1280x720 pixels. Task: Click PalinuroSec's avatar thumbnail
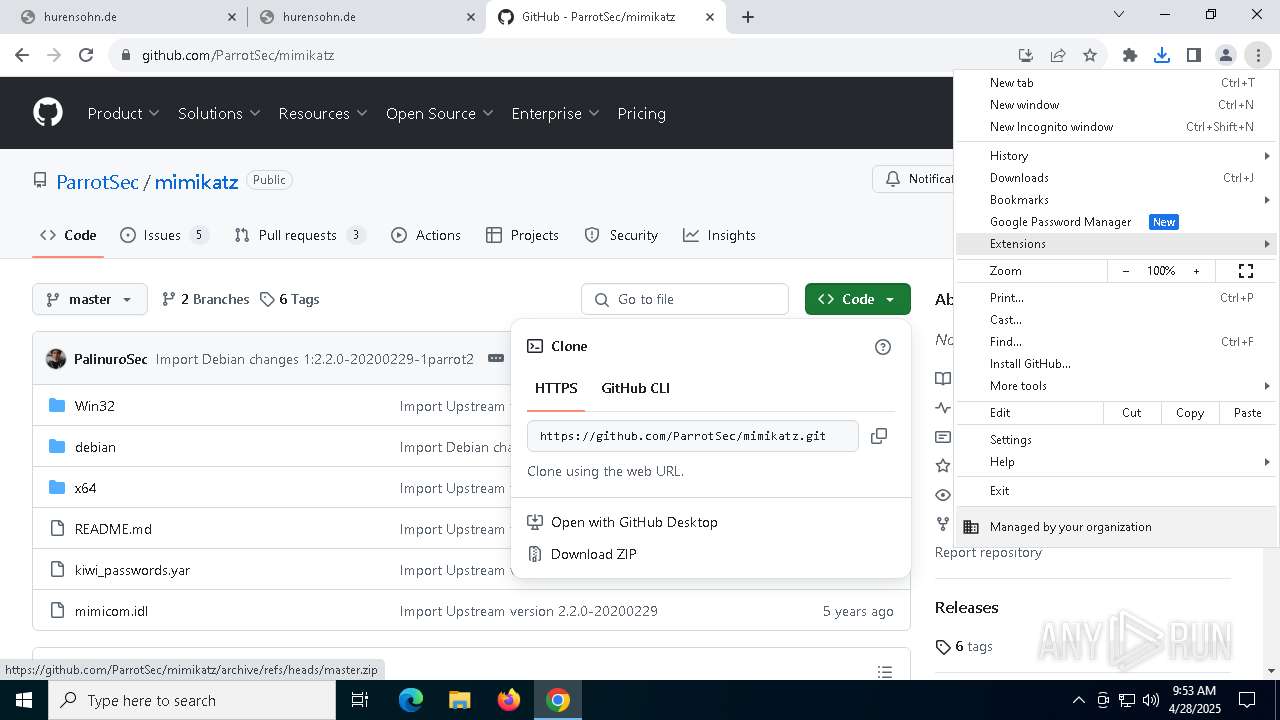pos(56,359)
